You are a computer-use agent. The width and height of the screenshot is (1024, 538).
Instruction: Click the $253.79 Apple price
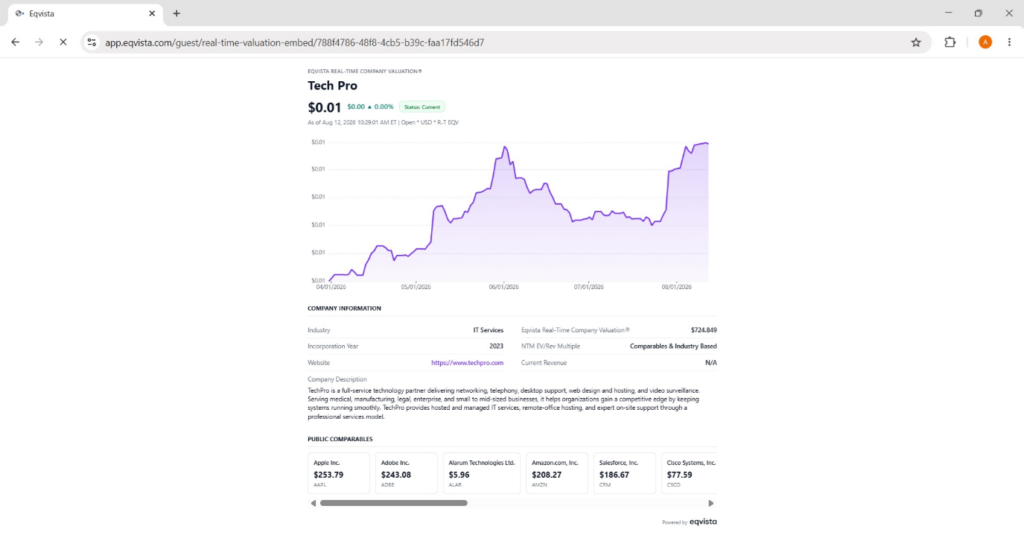tap(328, 475)
